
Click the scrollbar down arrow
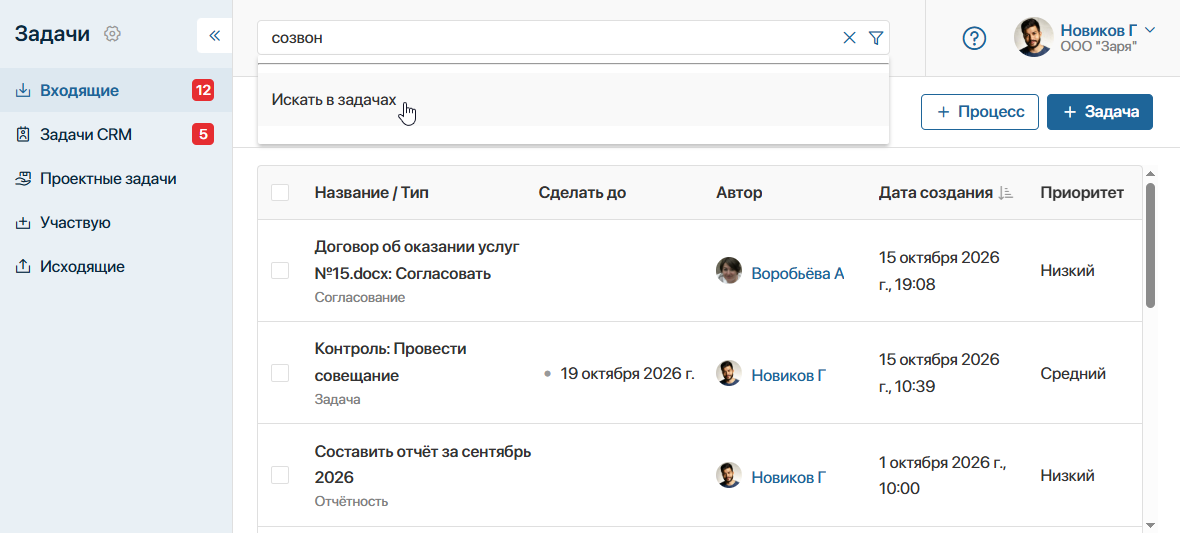tap(1150, 524)
